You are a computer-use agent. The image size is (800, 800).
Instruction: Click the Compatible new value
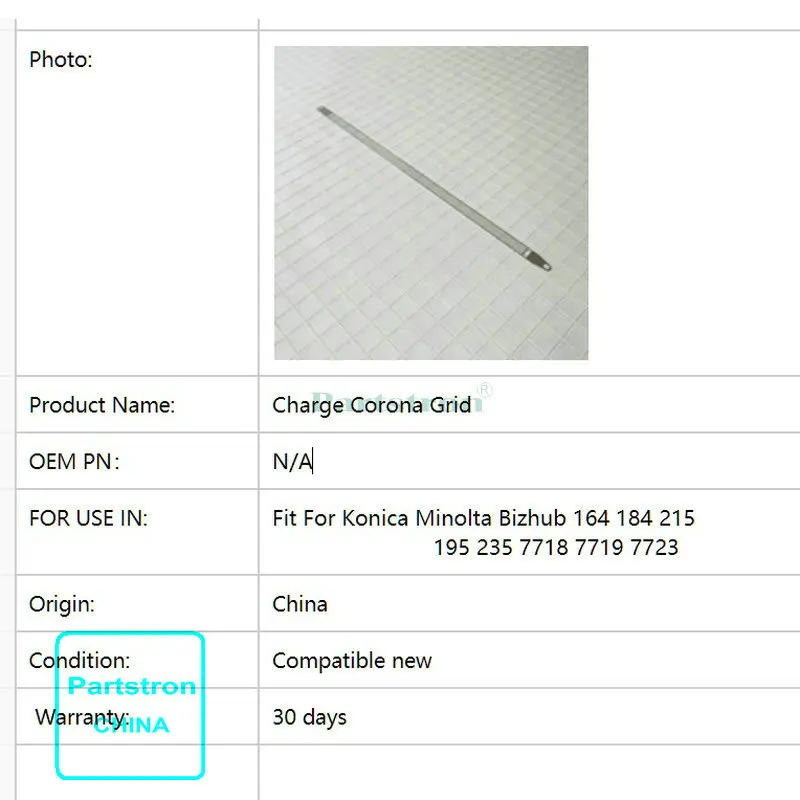coord(352,661)
